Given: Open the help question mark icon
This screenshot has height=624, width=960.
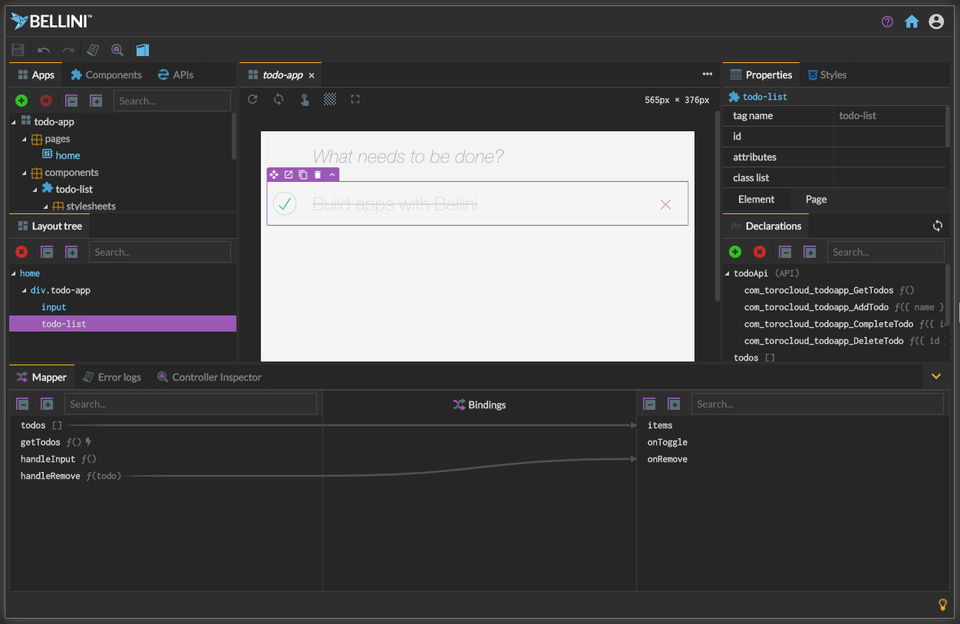Looking at the screenshot, I should pos(887,21).
